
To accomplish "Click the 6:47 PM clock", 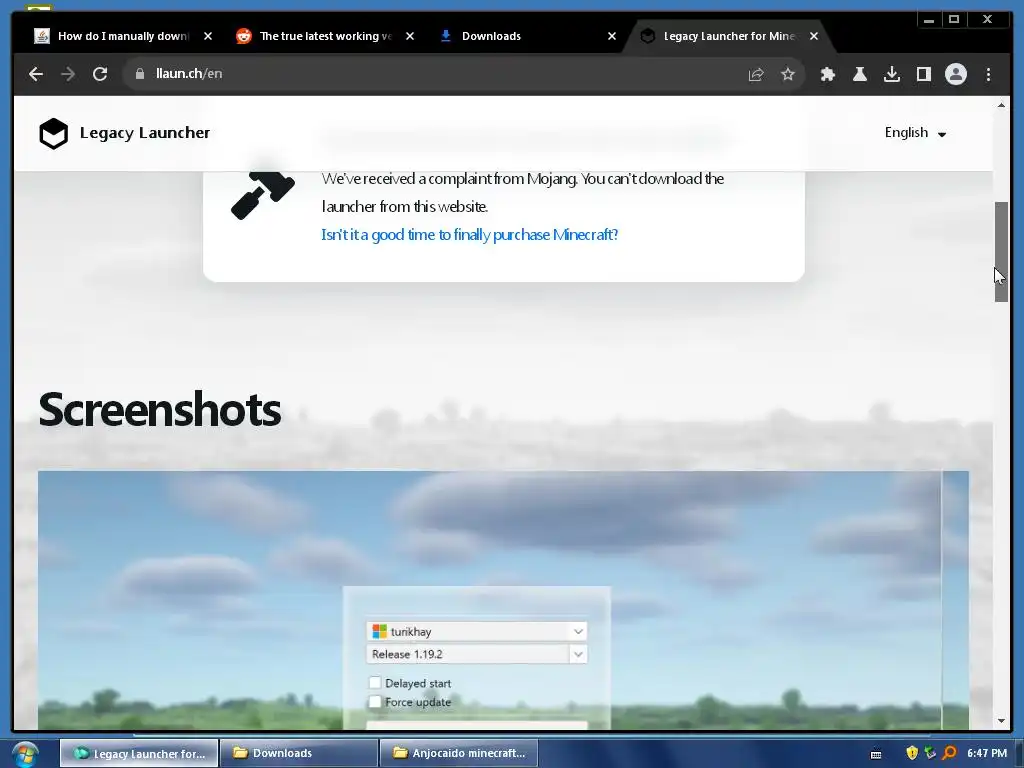I will pos(987,753).
